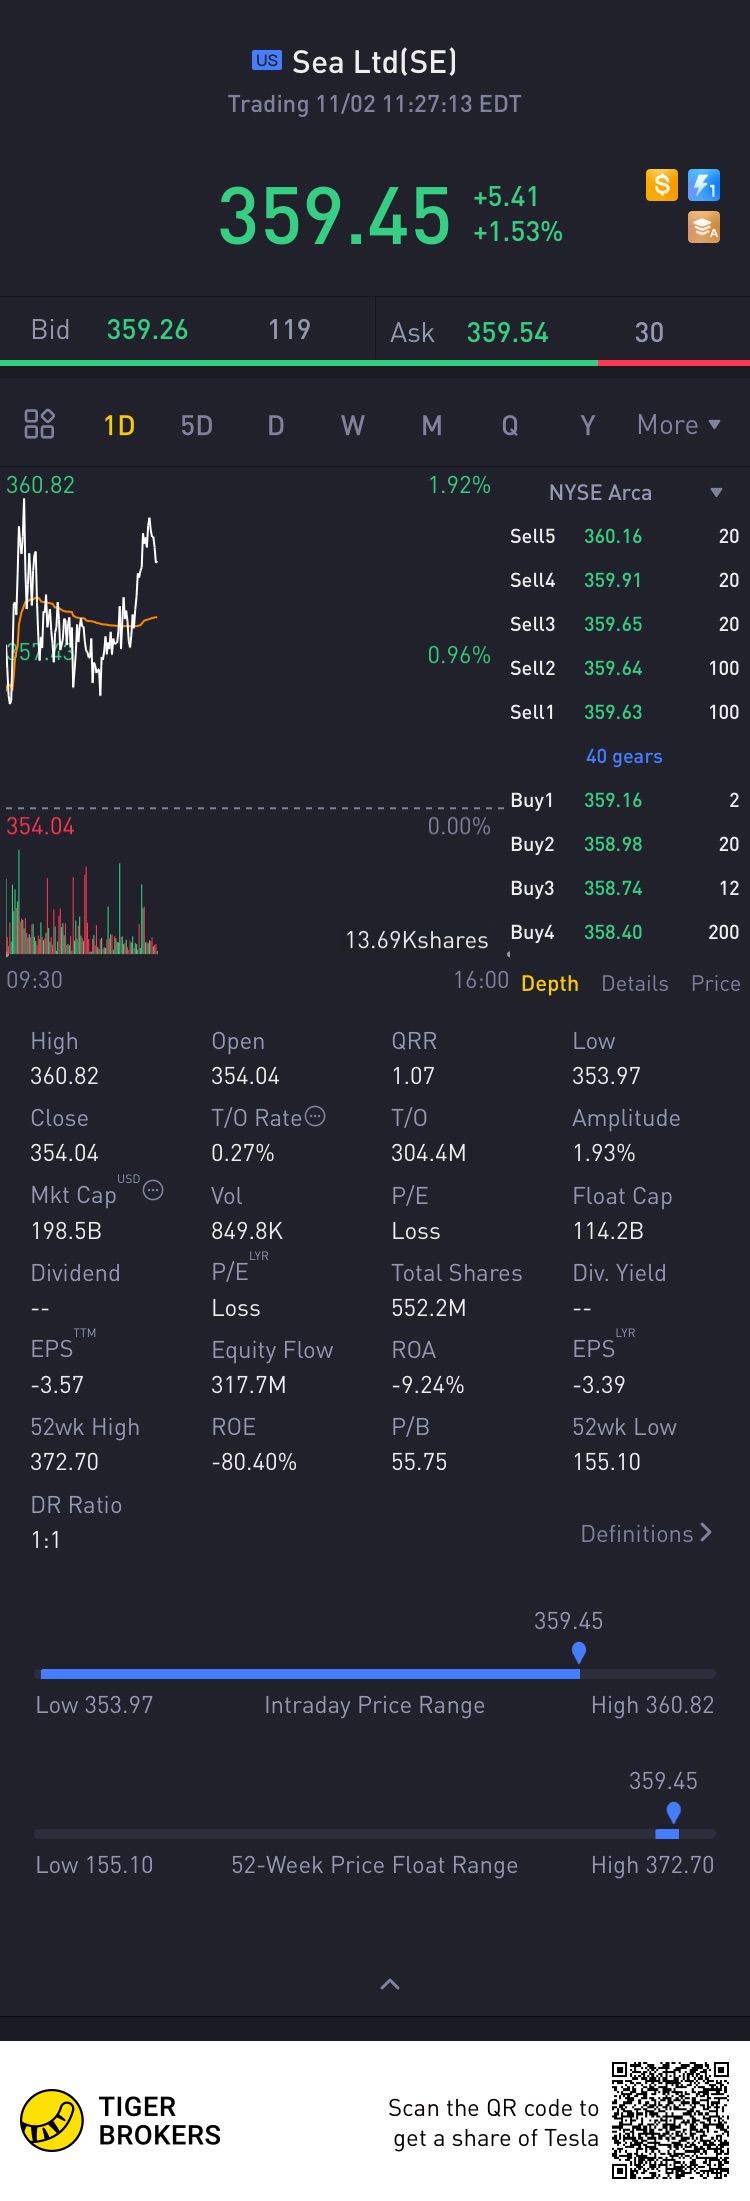
Task: Tap the Sell2 row at 359.64
Action: pos(625,668)
